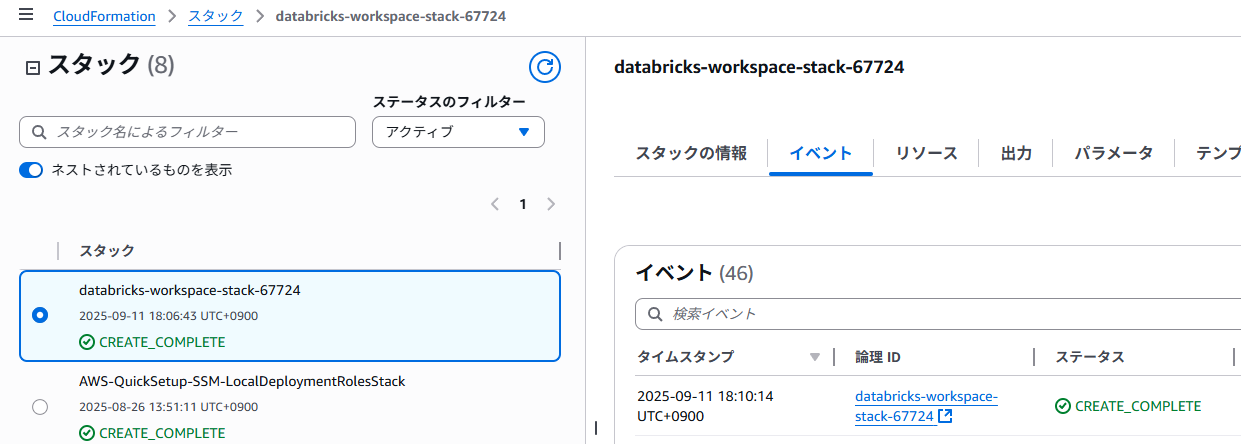Switch to the リソース tab
Viewport: 1241px width, 444px height.
point(926,153)
